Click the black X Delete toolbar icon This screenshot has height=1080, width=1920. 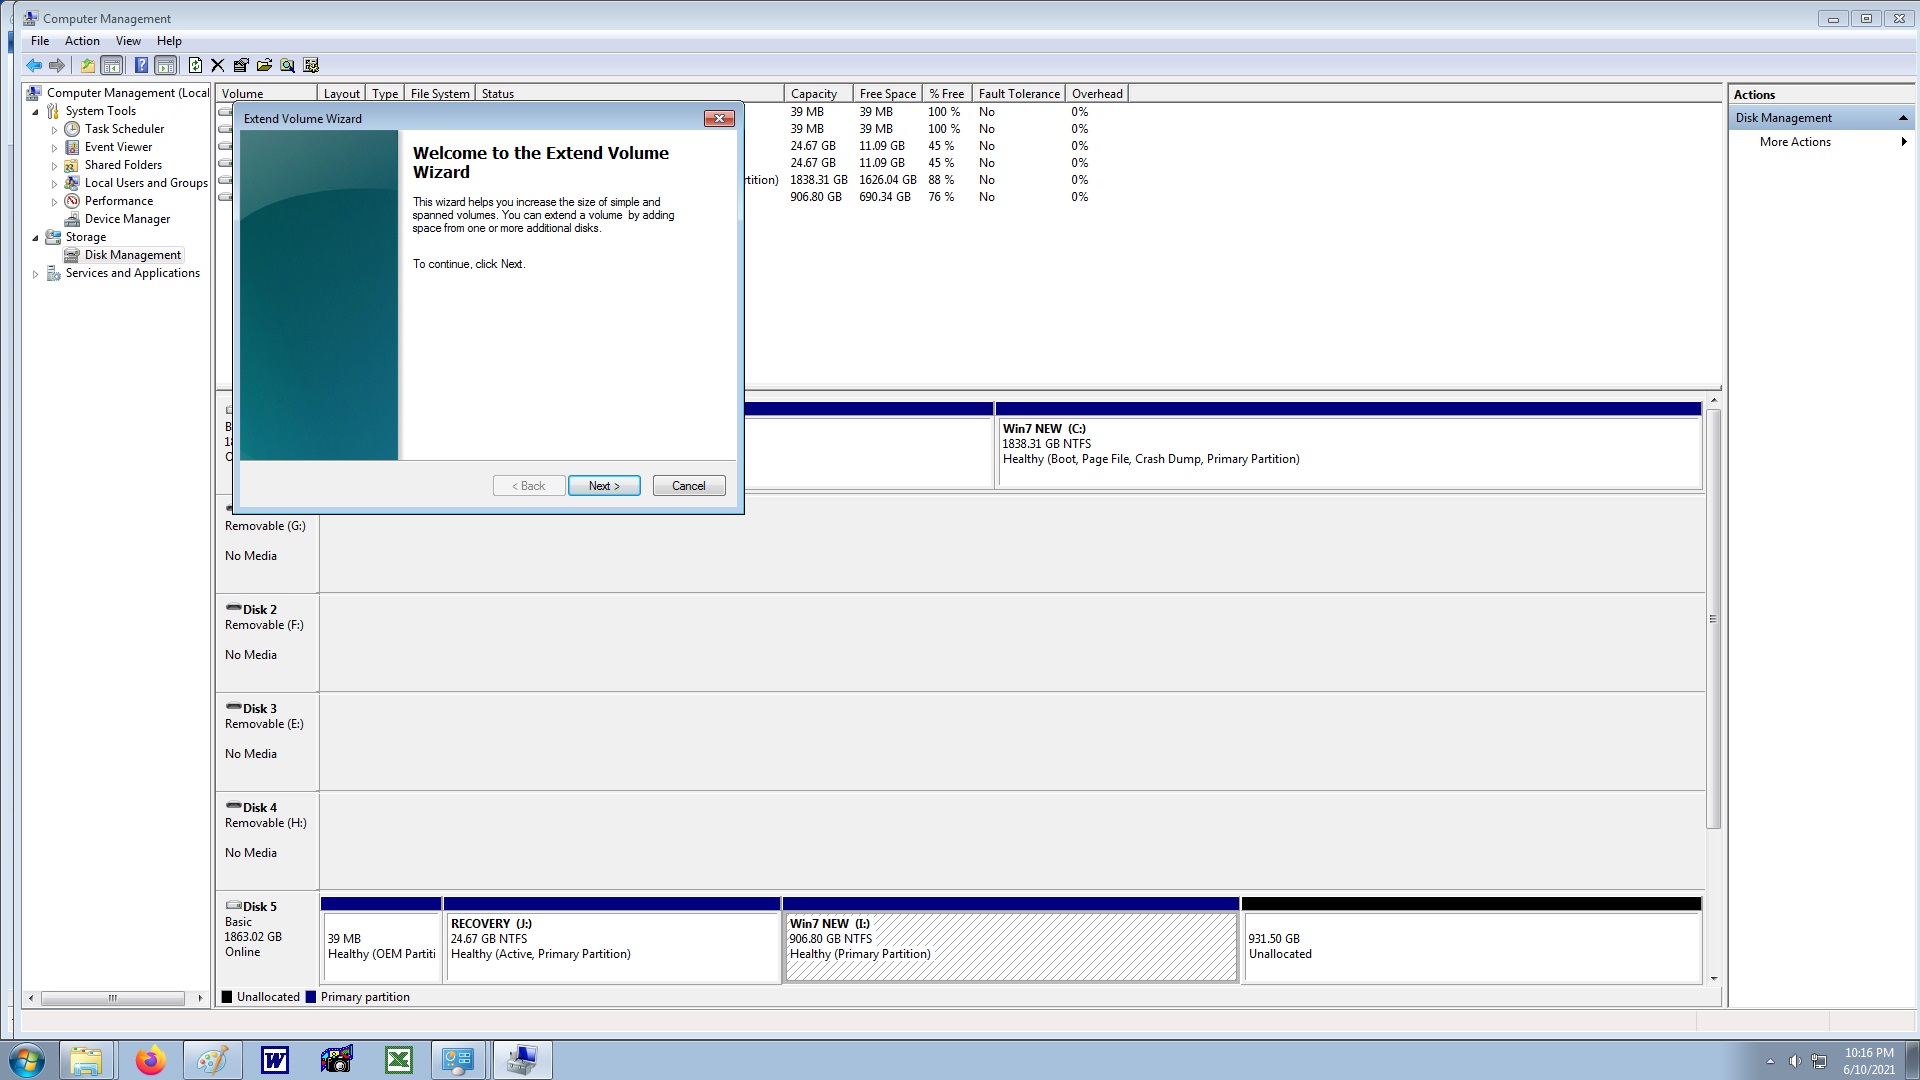pos(217,66)
